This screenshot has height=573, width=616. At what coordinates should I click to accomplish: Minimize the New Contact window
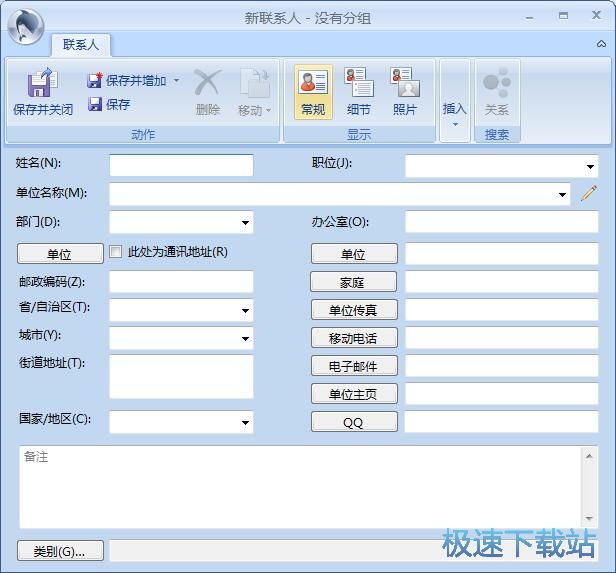point(530,17)
